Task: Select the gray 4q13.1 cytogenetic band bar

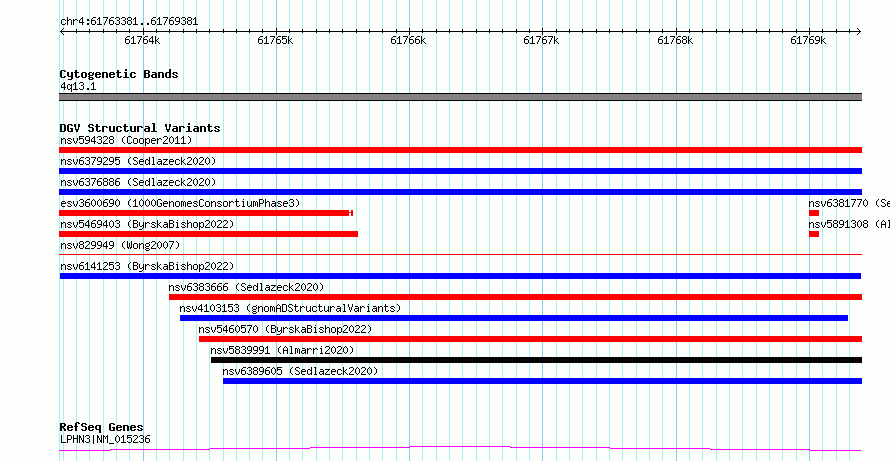Action: point(460,97)
